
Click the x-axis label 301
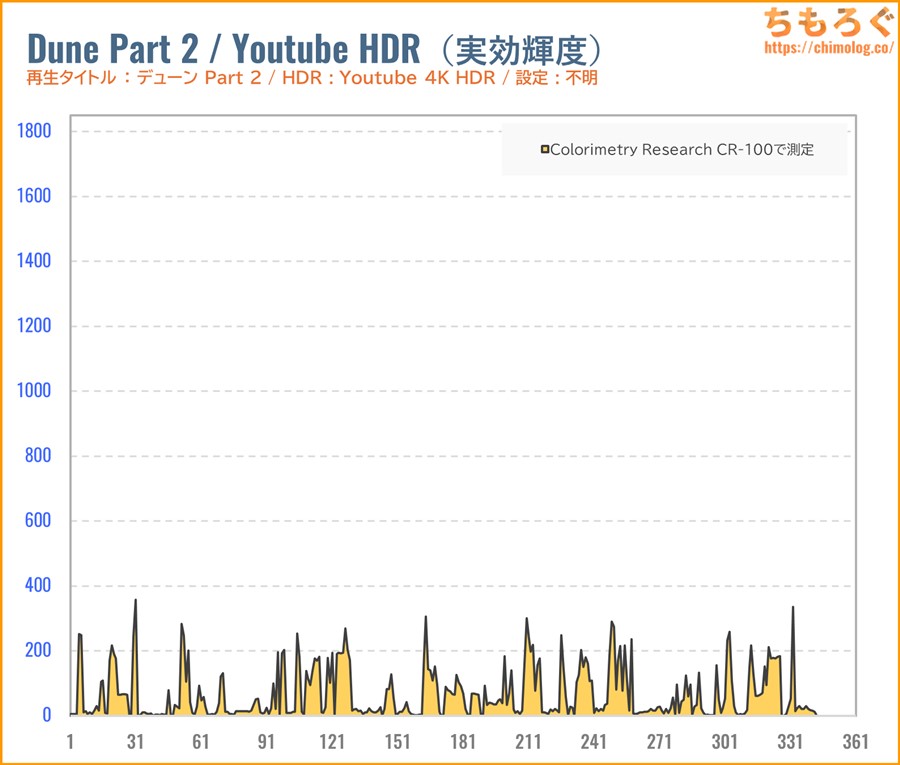[724, 741]
